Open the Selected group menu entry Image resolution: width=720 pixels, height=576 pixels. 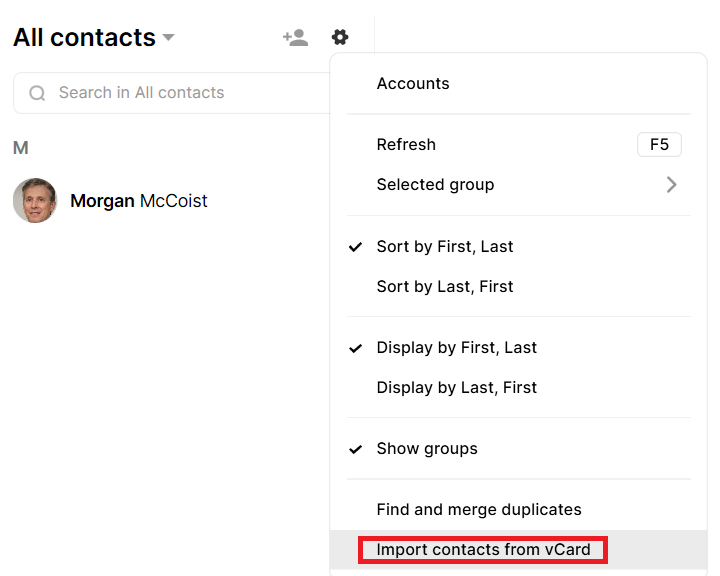(519, 185)
